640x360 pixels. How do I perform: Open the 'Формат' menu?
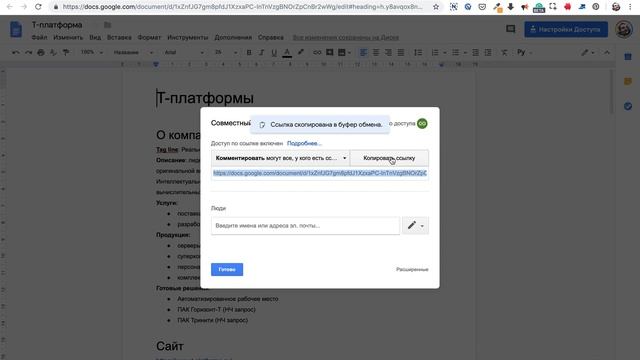tap(149, 37)
